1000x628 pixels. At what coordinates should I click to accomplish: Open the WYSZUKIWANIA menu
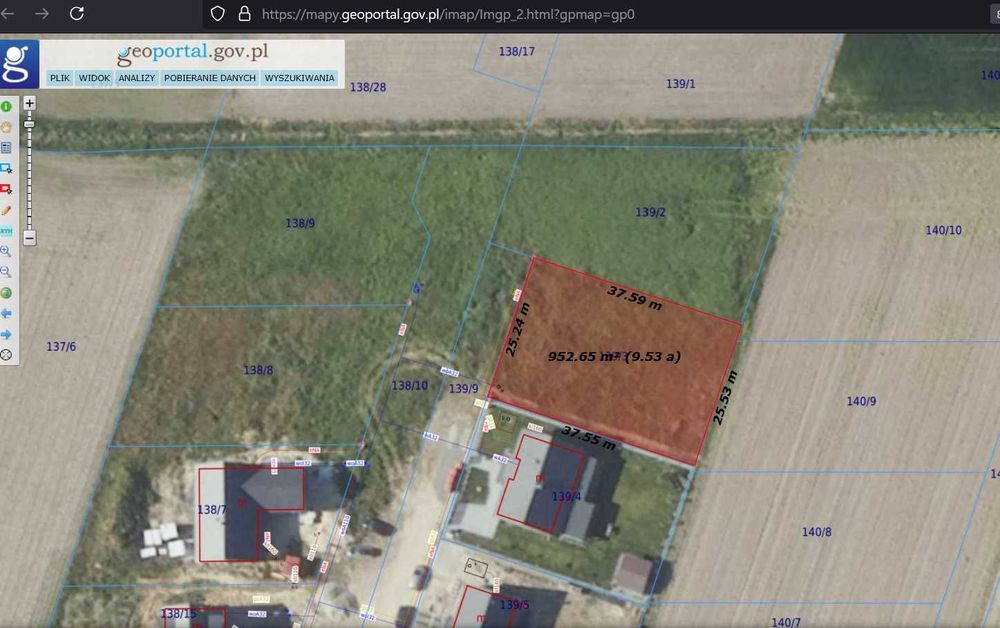299,78
